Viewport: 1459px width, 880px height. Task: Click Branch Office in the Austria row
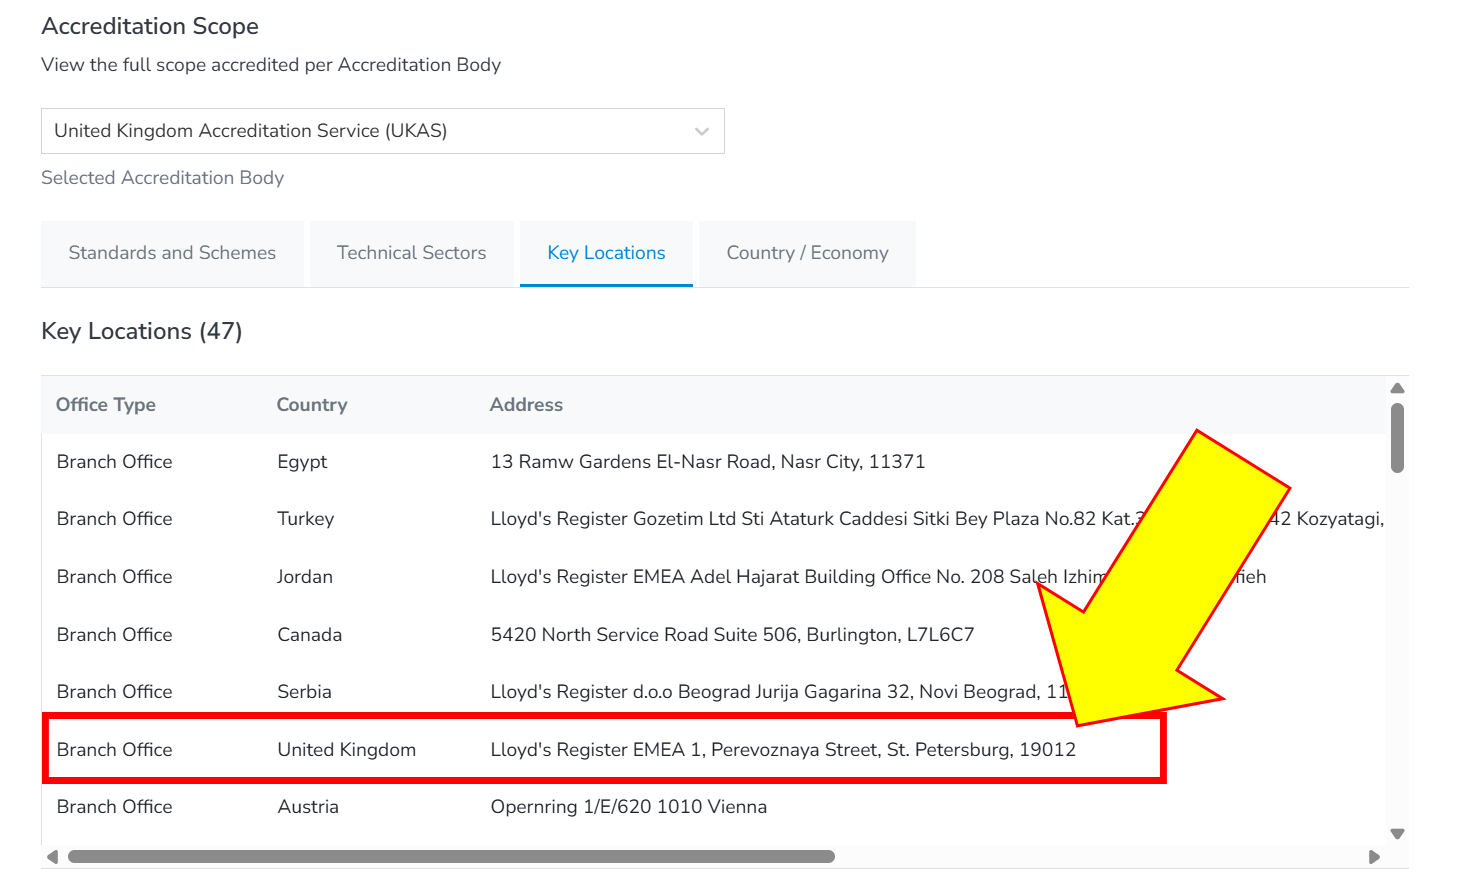click(114, 807)
